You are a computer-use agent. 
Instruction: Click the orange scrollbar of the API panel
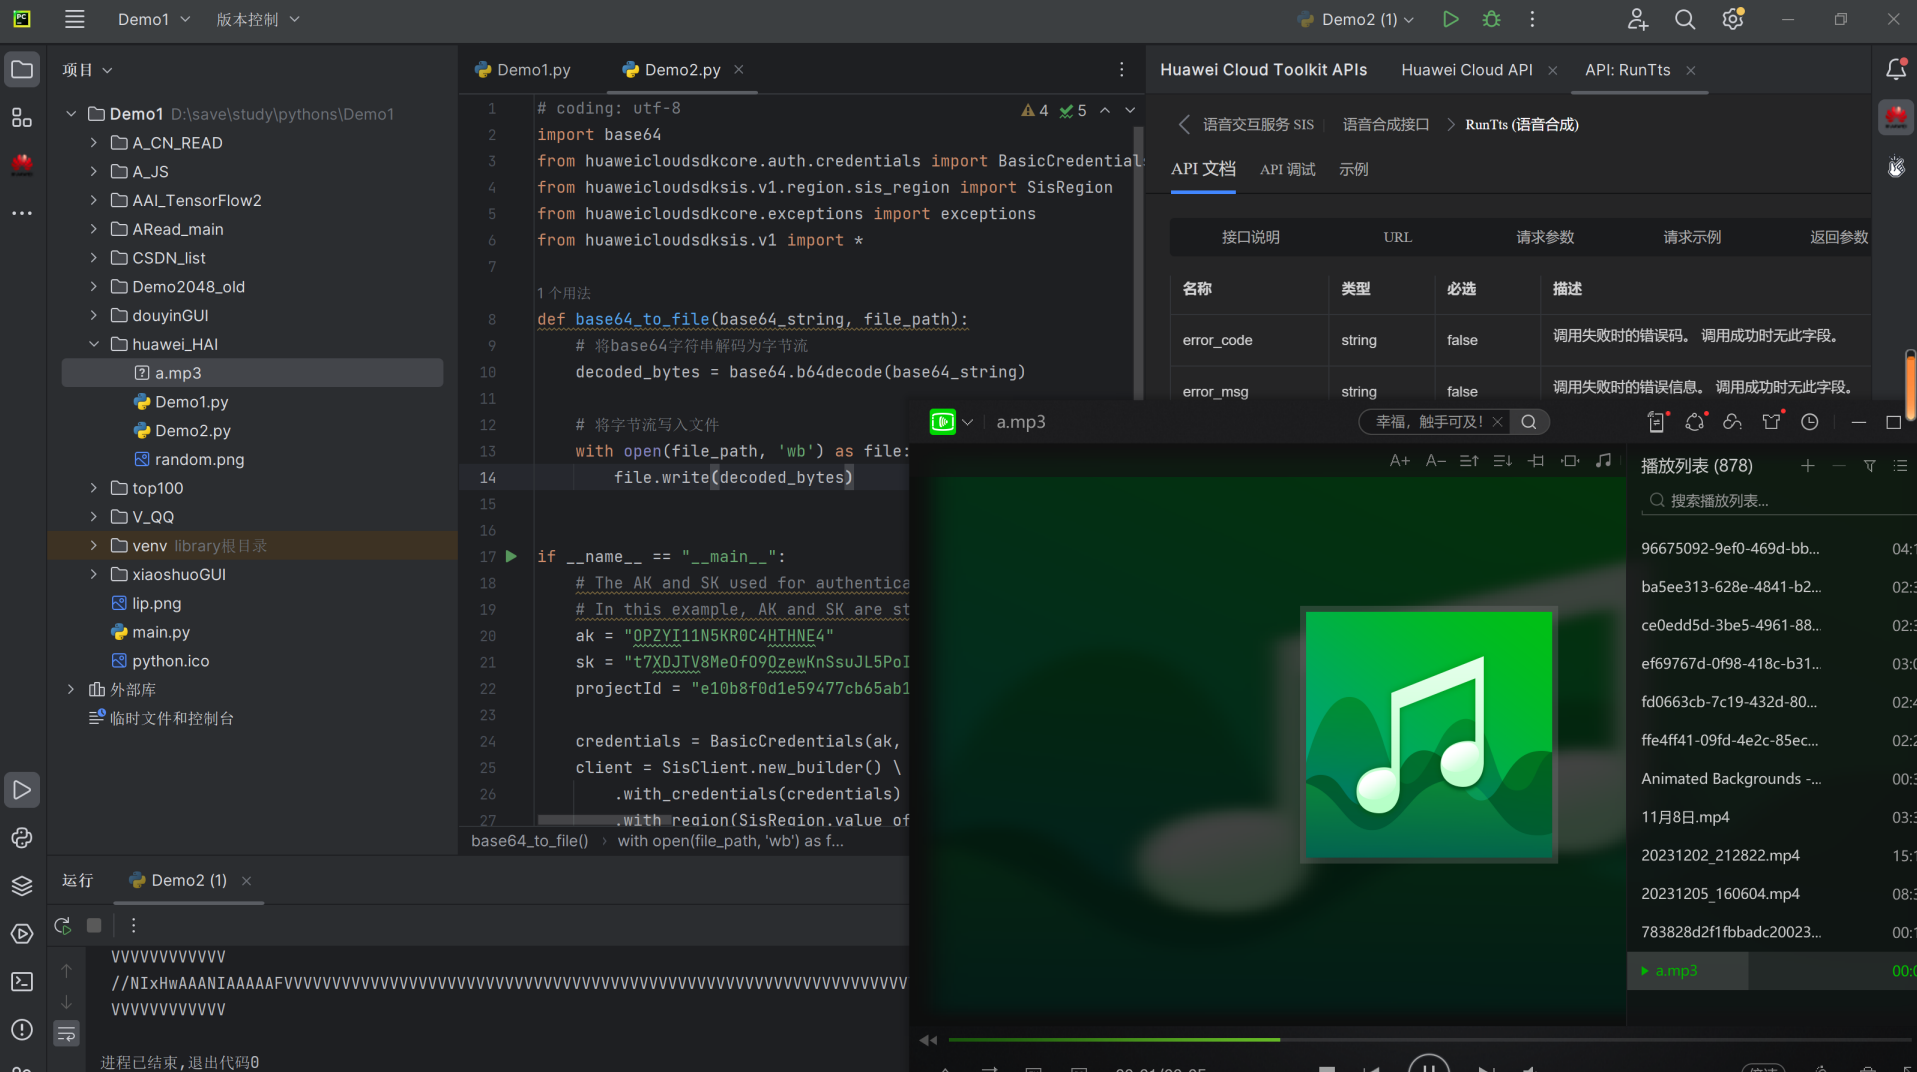[1910, 385]
